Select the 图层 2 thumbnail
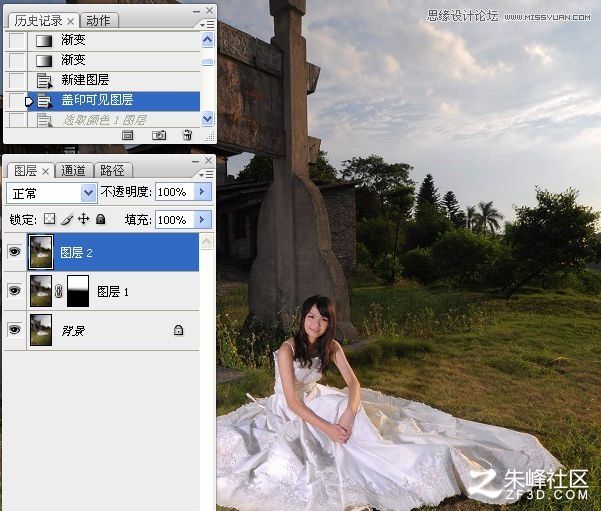This screenshot has height=511, width=601. pyautogui.click(x=41, y=252)
